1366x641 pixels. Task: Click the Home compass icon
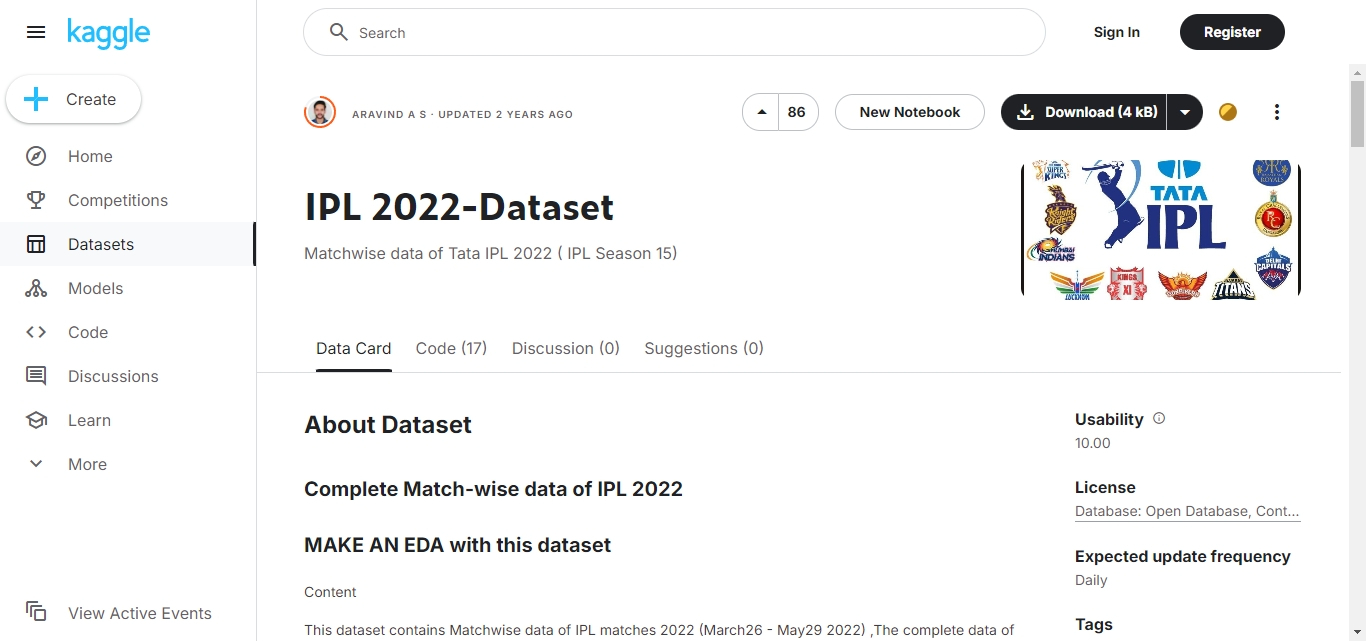tap(36, 156)
